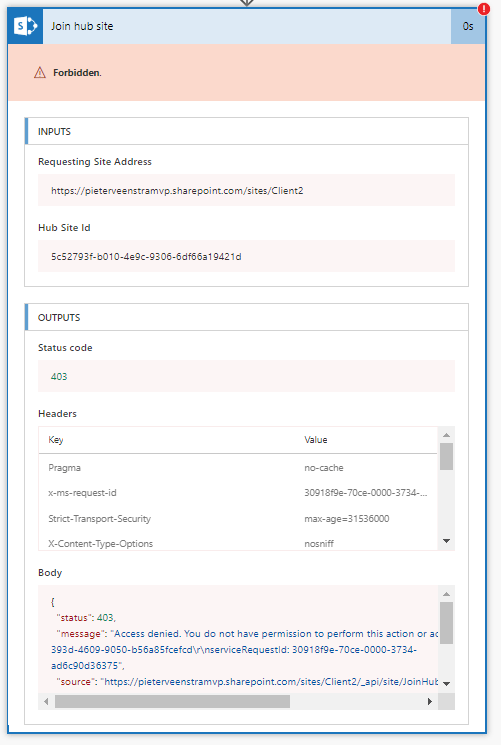Click the Body vertical scrollbar thumb
501x745 pixels.
point(446,623)
